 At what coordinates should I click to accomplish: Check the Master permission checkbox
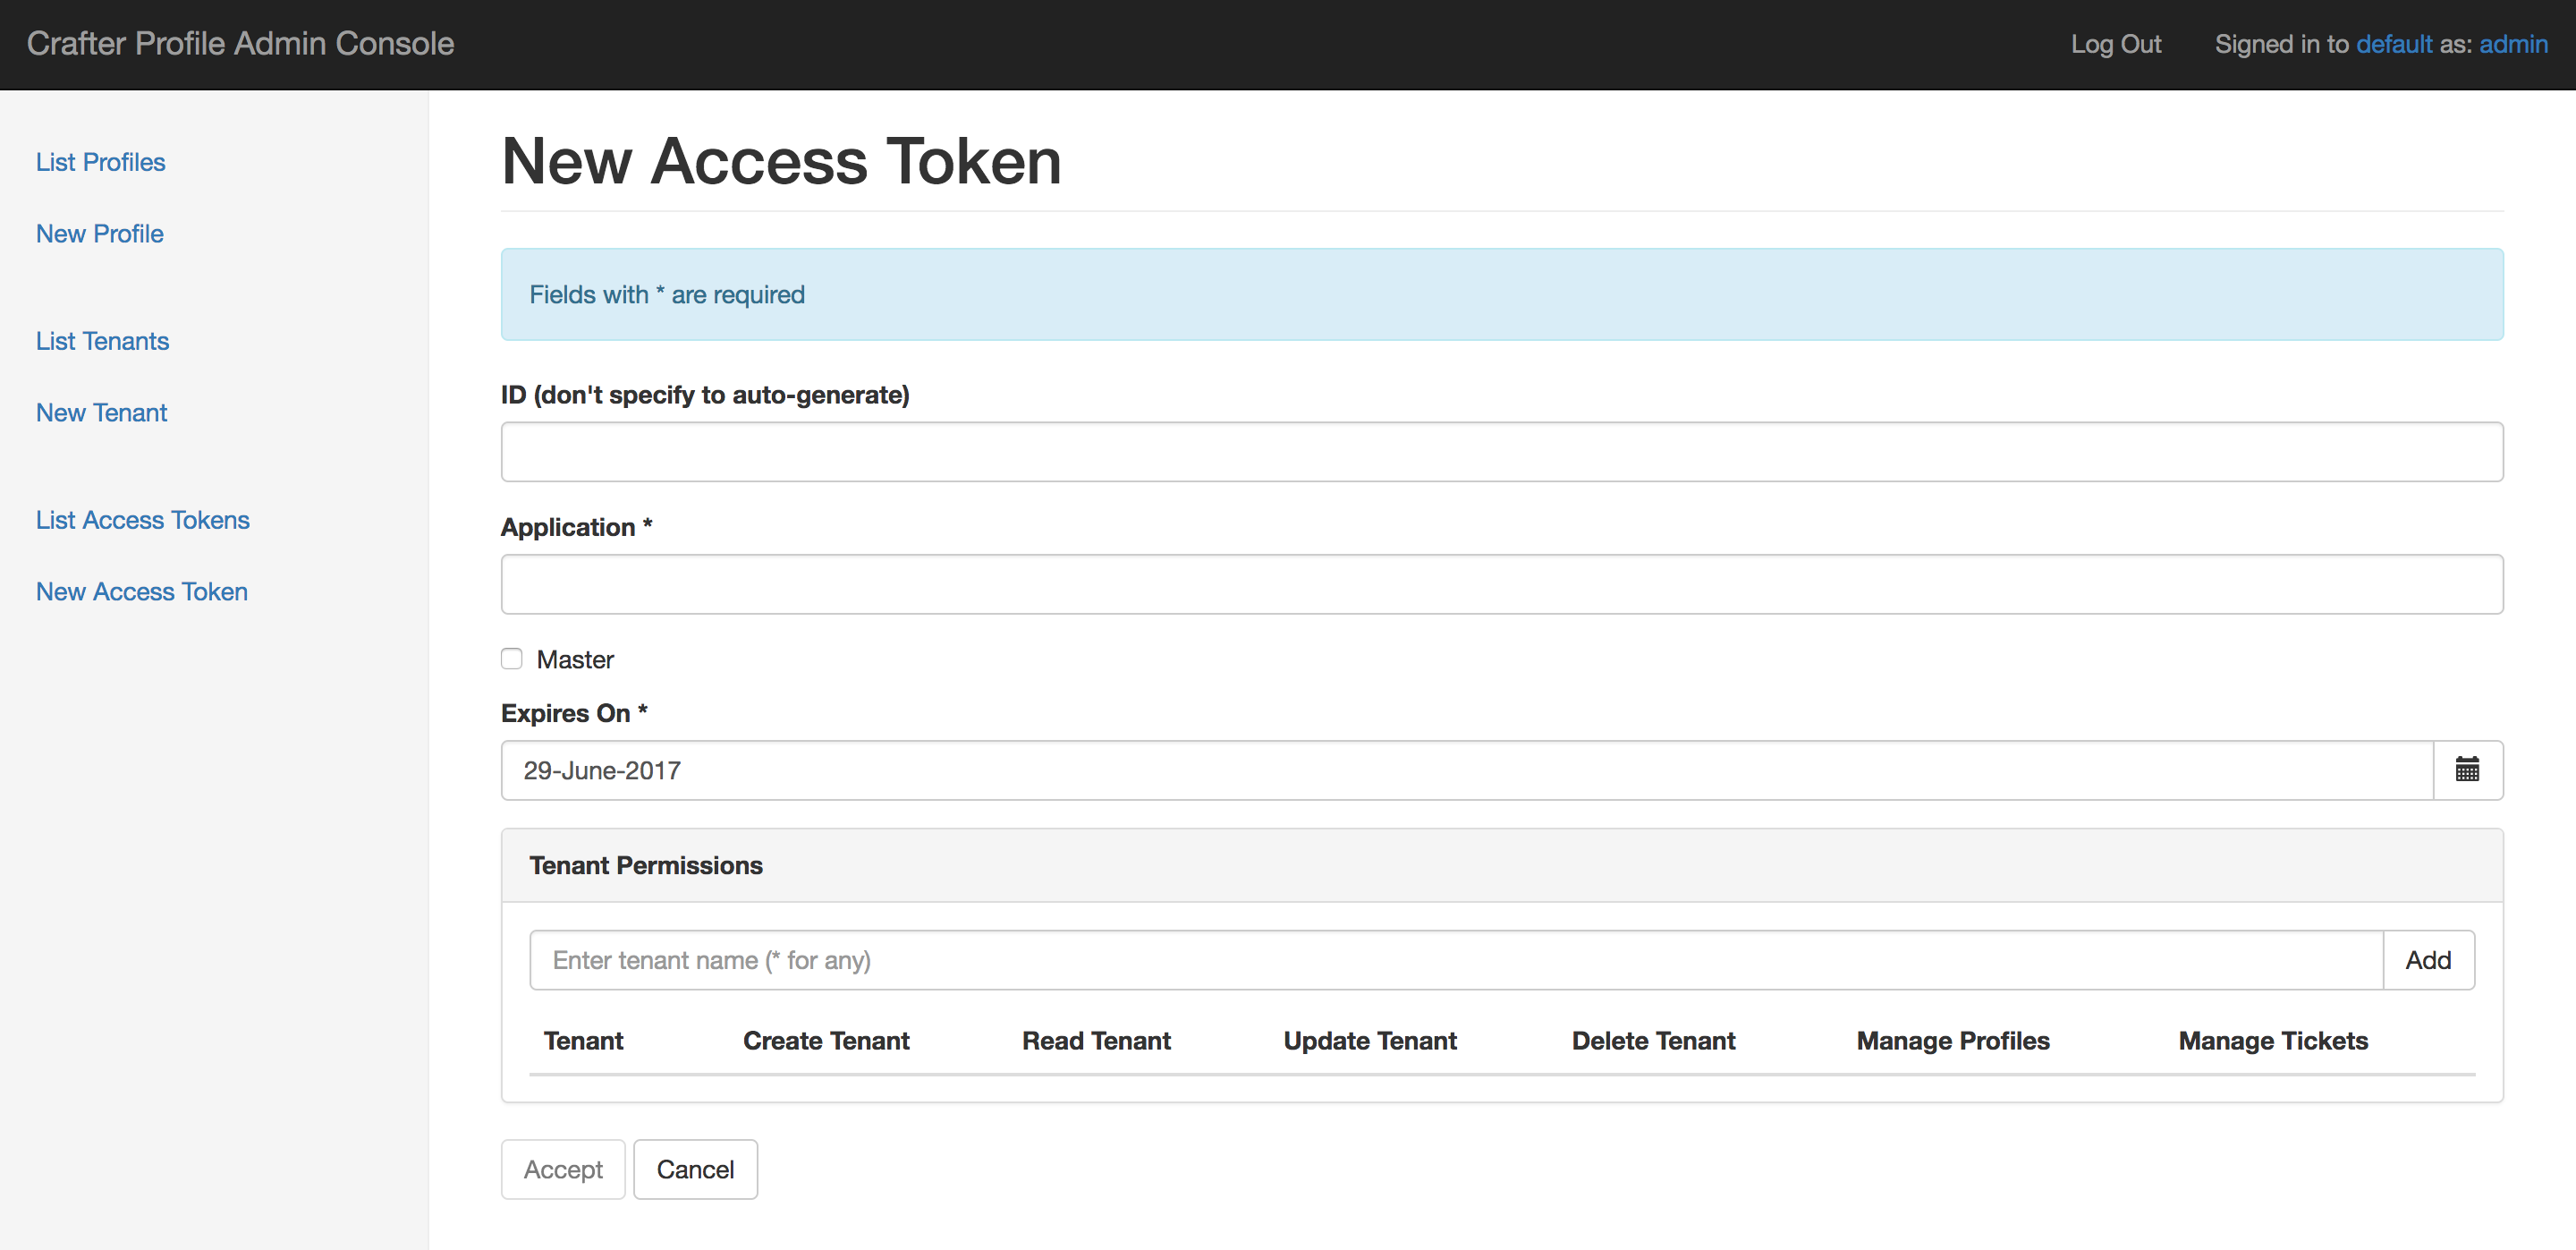511,657
